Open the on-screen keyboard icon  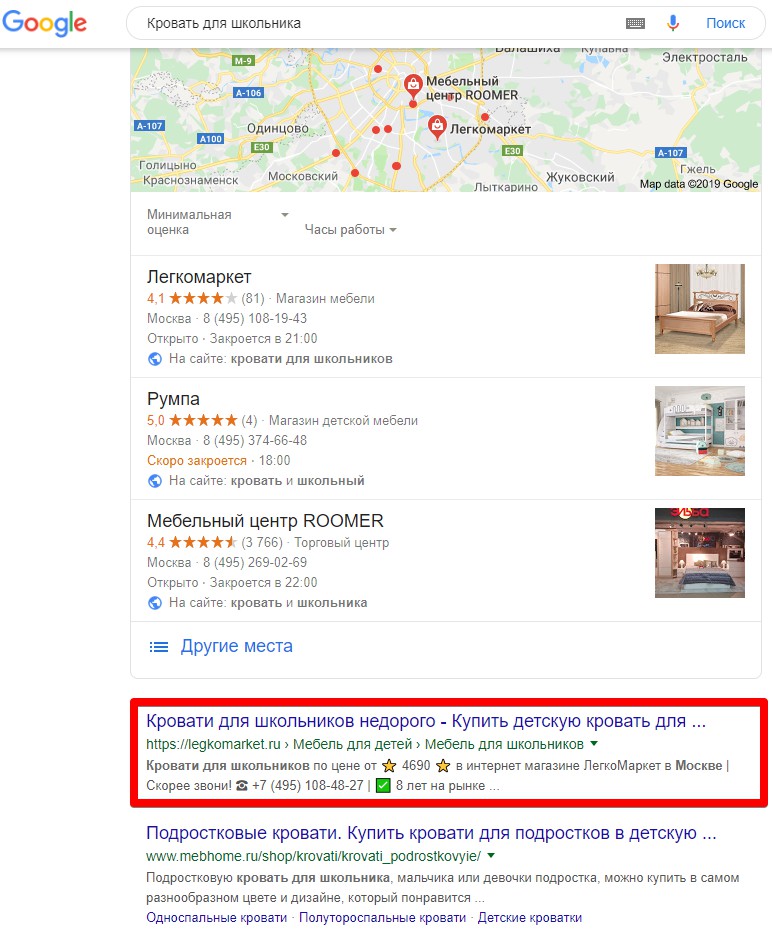tap(635, 23)
